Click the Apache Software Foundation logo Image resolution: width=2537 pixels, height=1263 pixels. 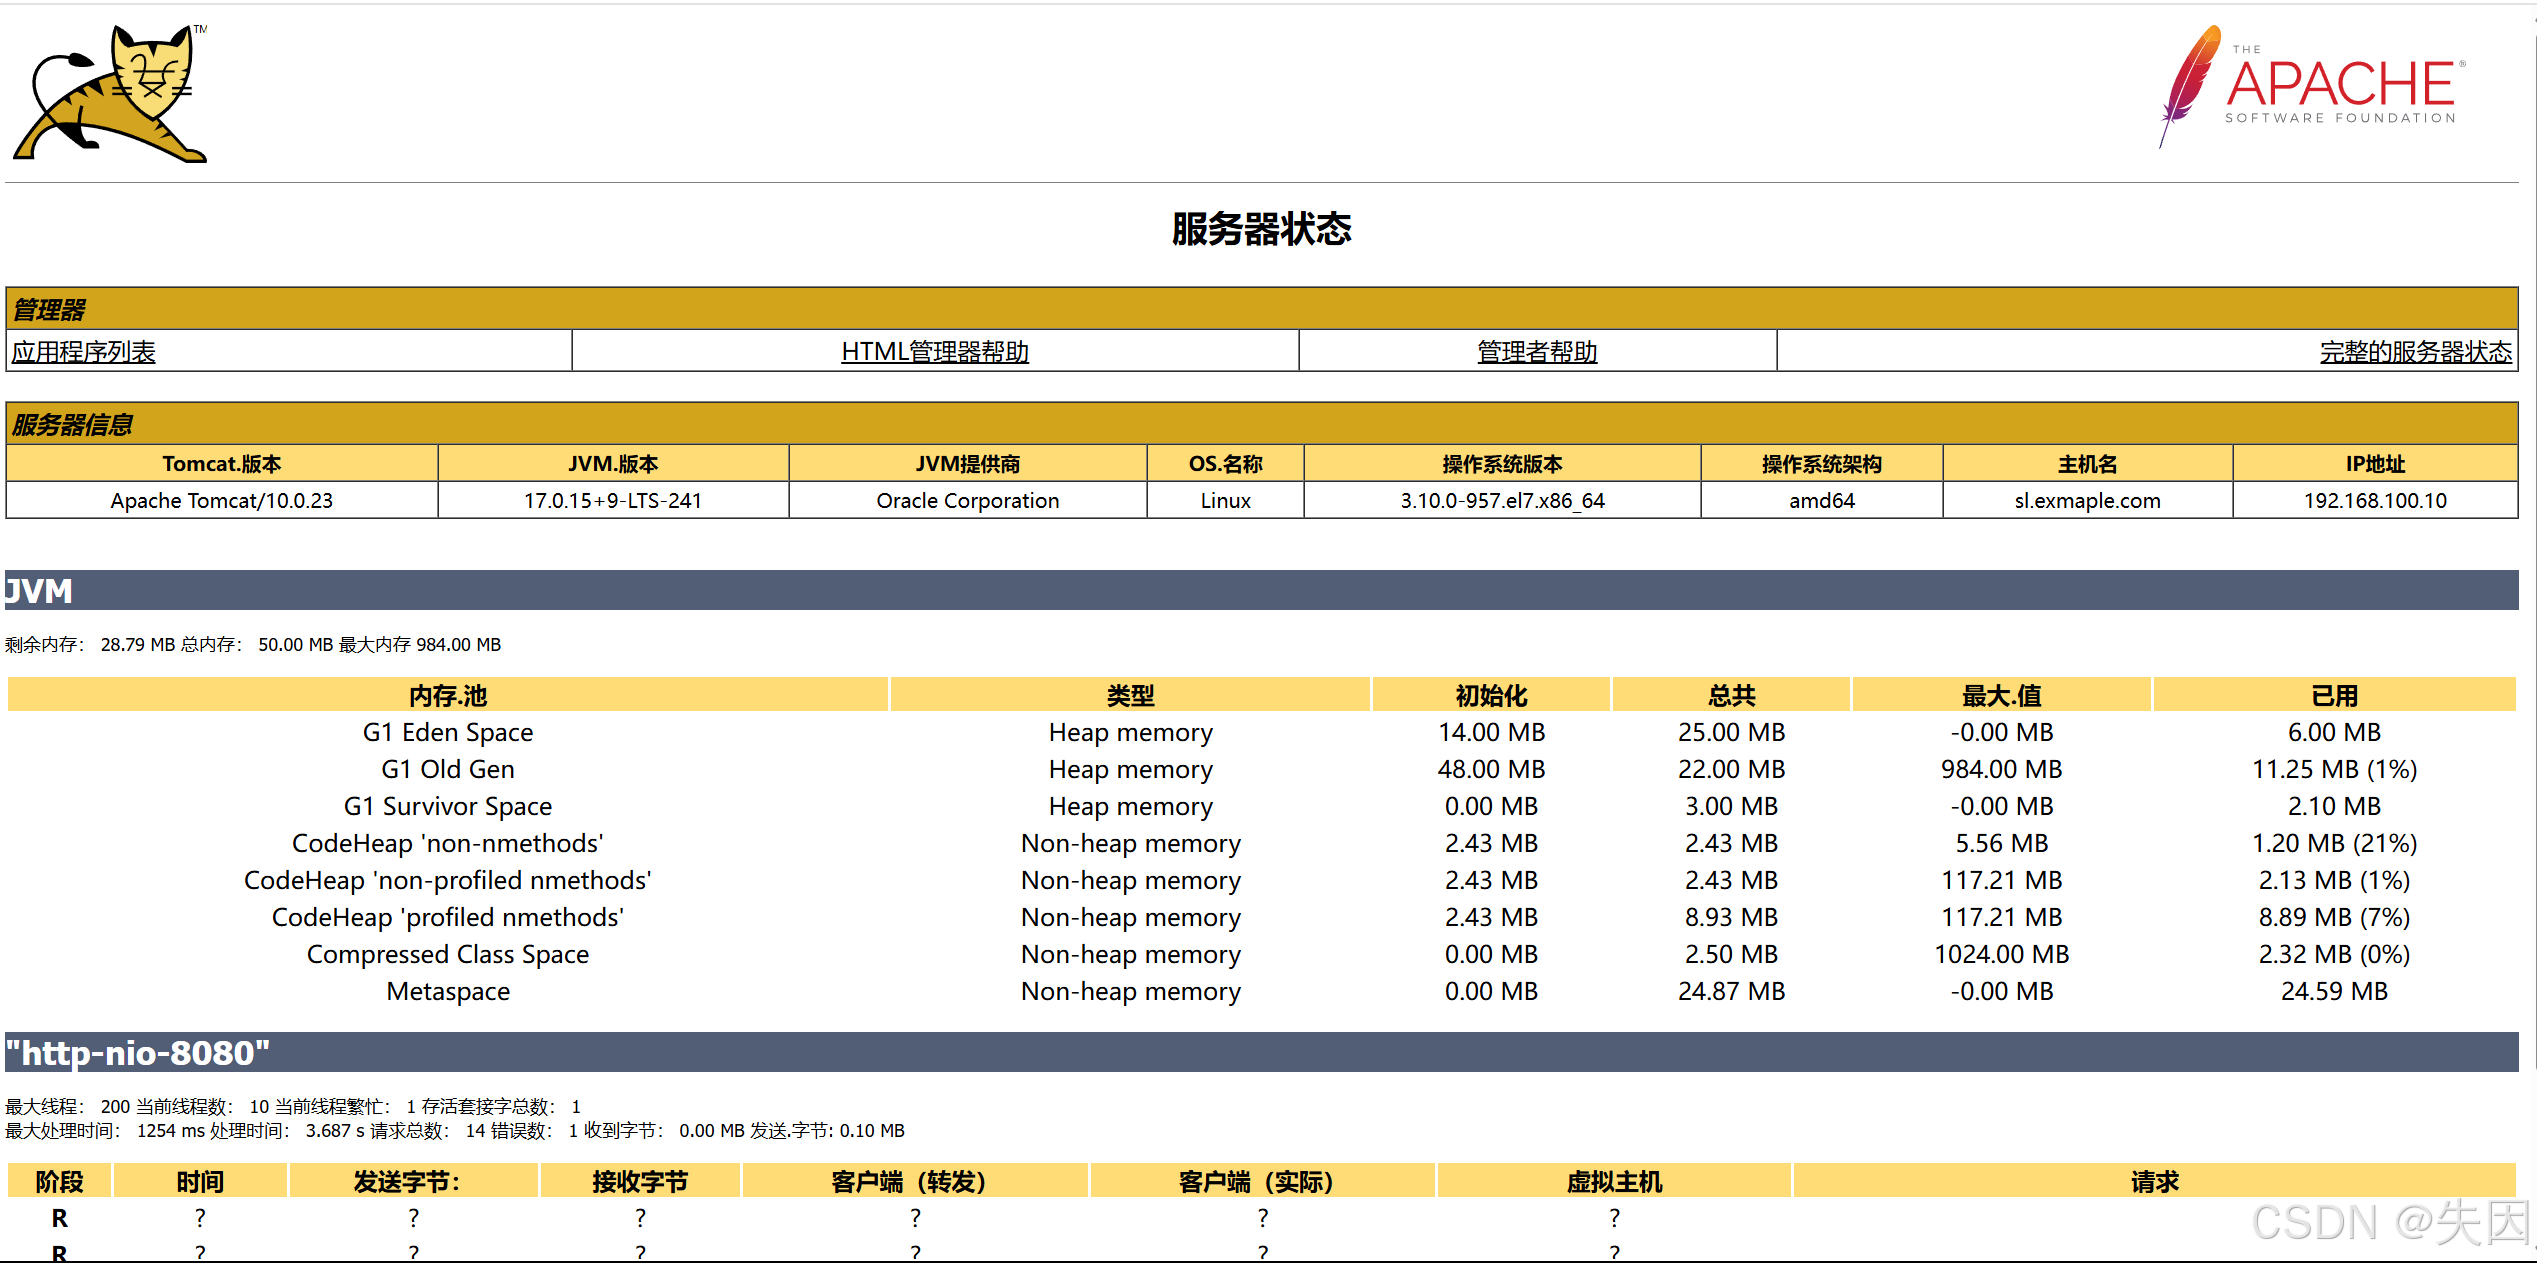click(x=2312, y=87)
